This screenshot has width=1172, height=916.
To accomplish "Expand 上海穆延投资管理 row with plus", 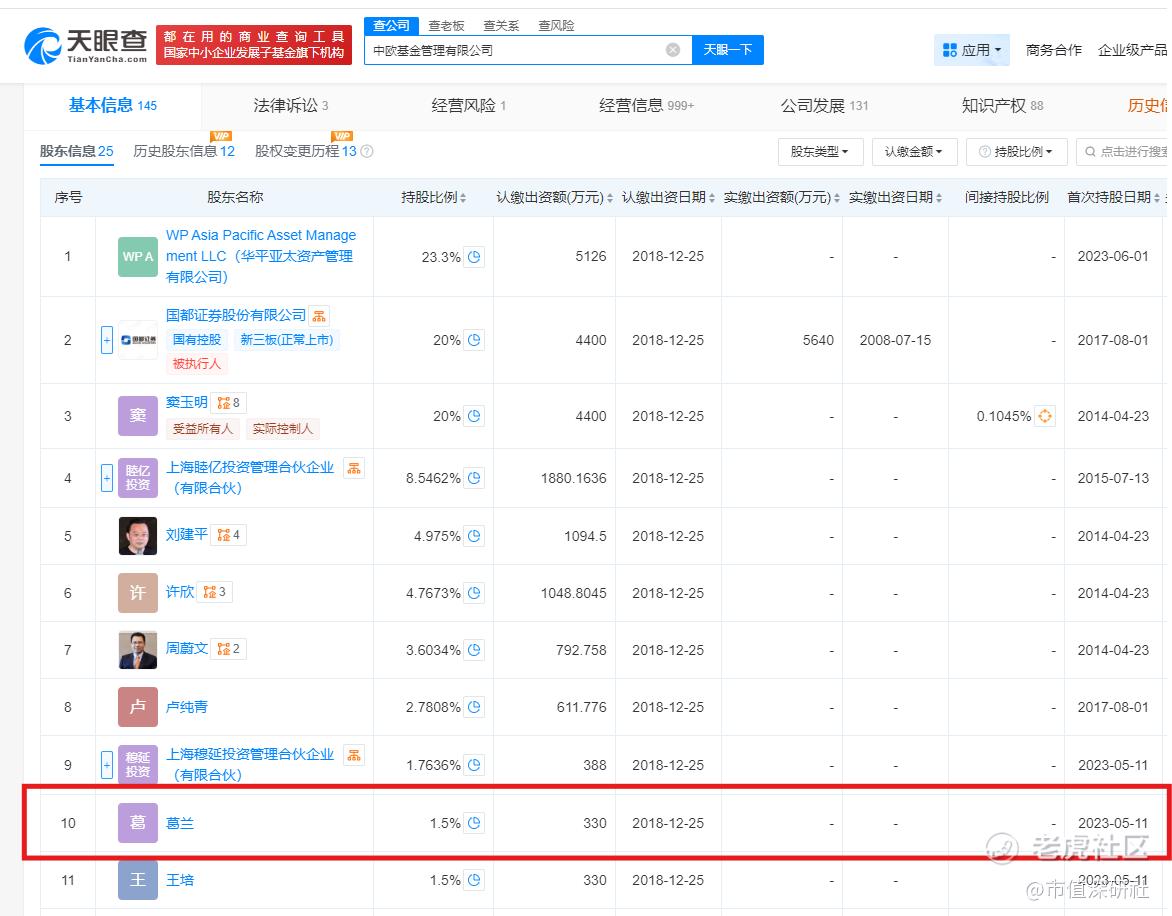I will click(107, 765).
